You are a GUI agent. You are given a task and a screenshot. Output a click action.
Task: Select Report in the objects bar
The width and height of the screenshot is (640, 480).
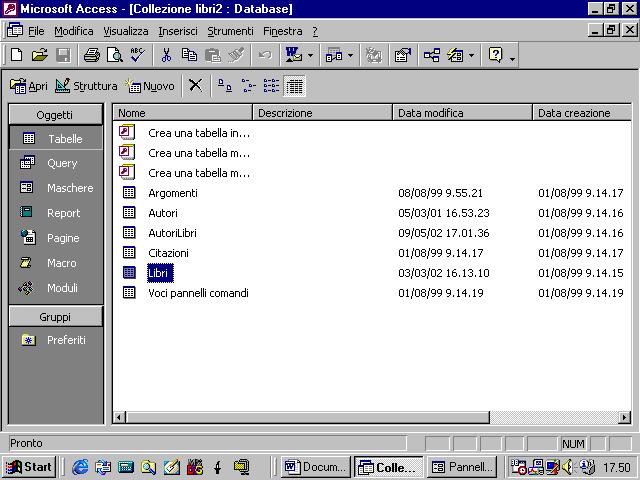56,213
